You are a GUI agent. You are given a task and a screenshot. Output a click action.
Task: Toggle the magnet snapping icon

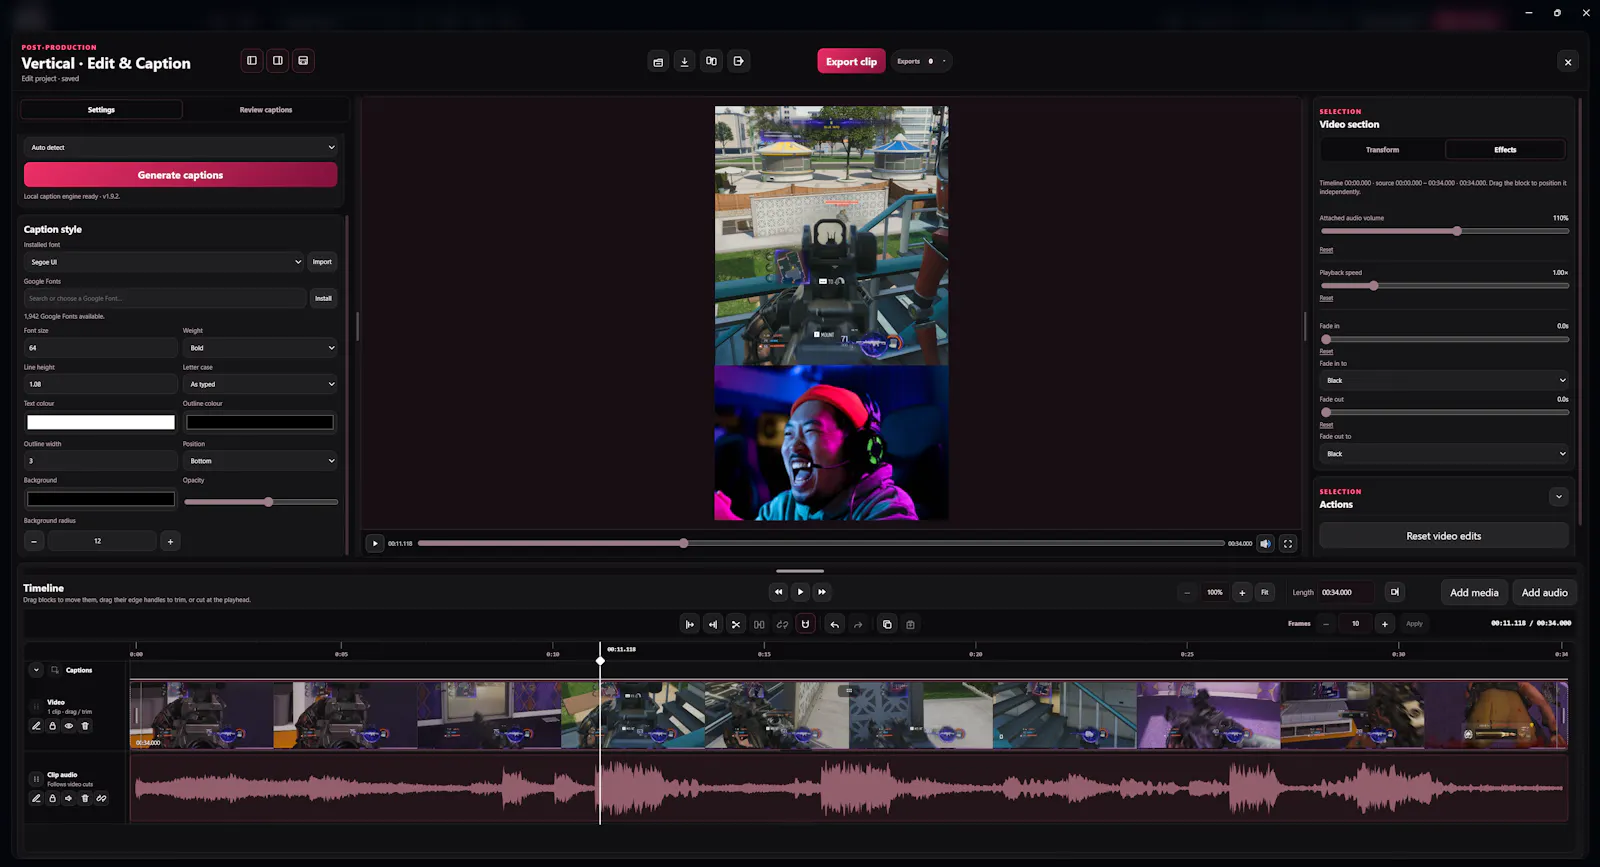805,624
